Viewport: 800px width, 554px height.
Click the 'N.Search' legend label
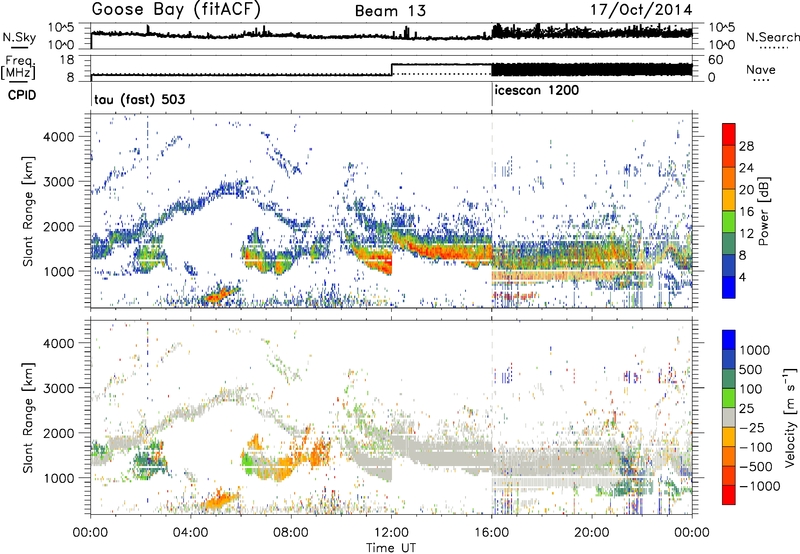773,37
